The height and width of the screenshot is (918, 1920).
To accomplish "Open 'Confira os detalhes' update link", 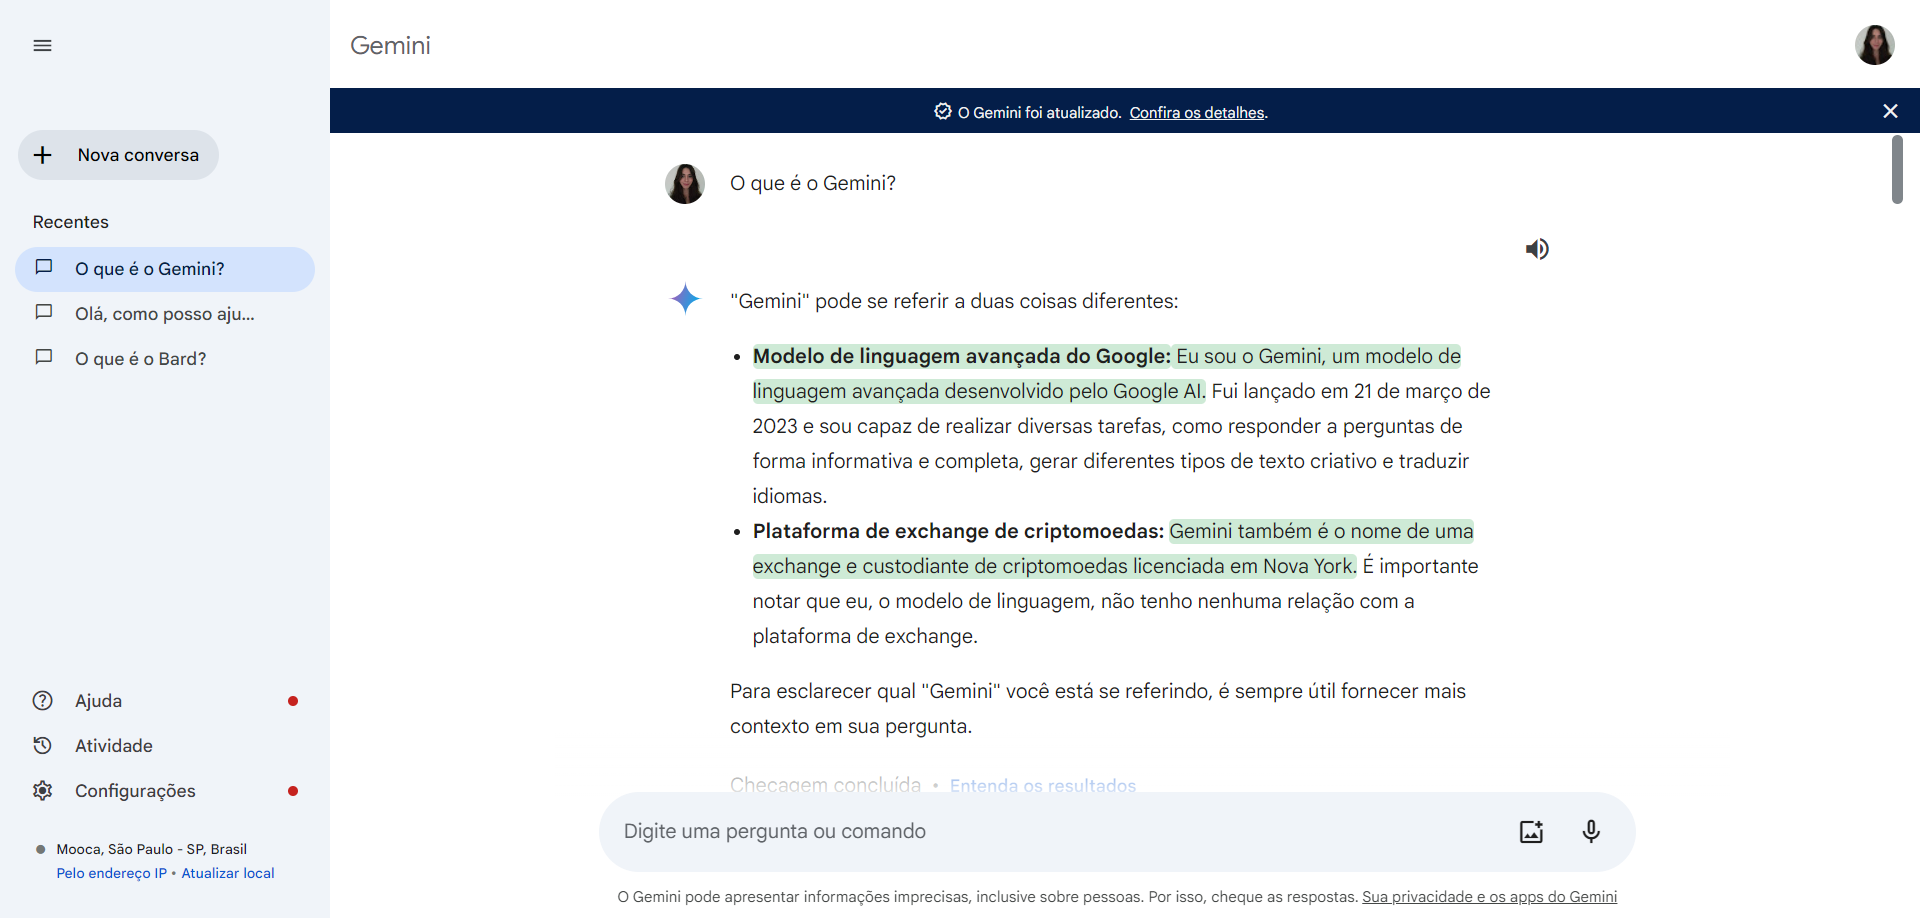I will [x=1197, y=113].
